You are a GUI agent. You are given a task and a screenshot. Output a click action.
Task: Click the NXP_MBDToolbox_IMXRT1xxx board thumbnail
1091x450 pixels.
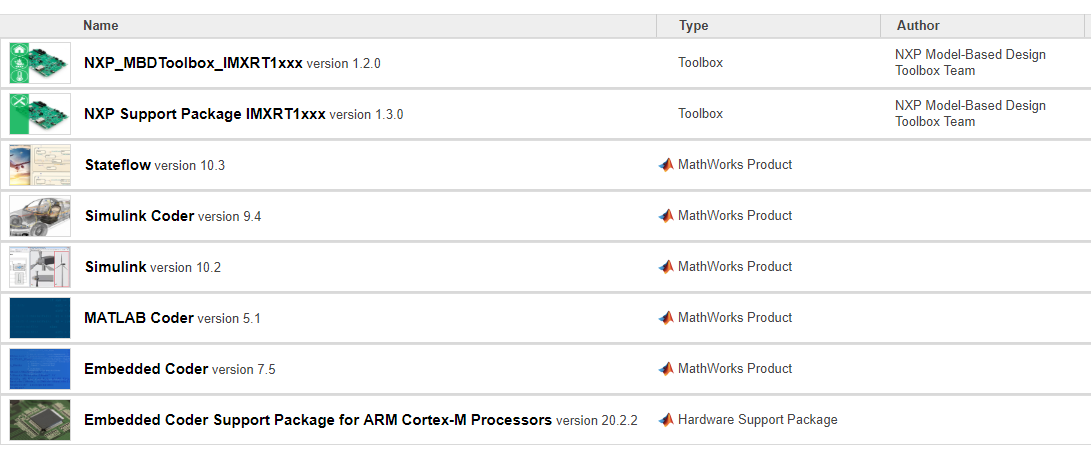[x=40, y=63]
